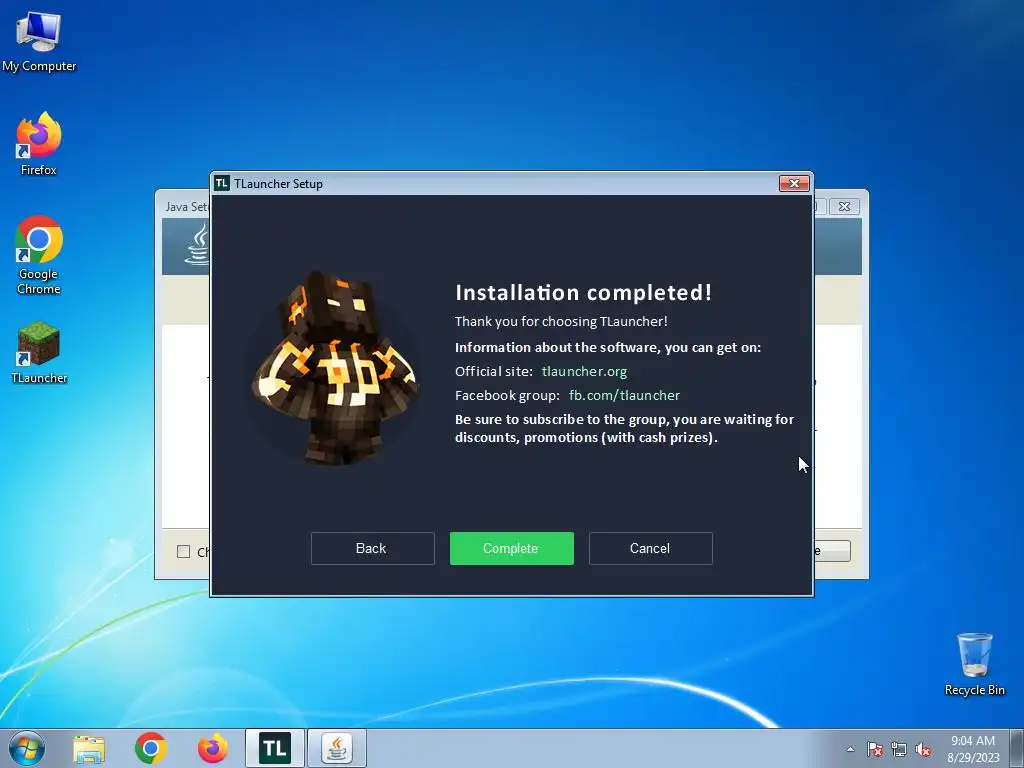Click the green Complete button
Viewport: 1024px width, 768px height.
coord(511,549)
